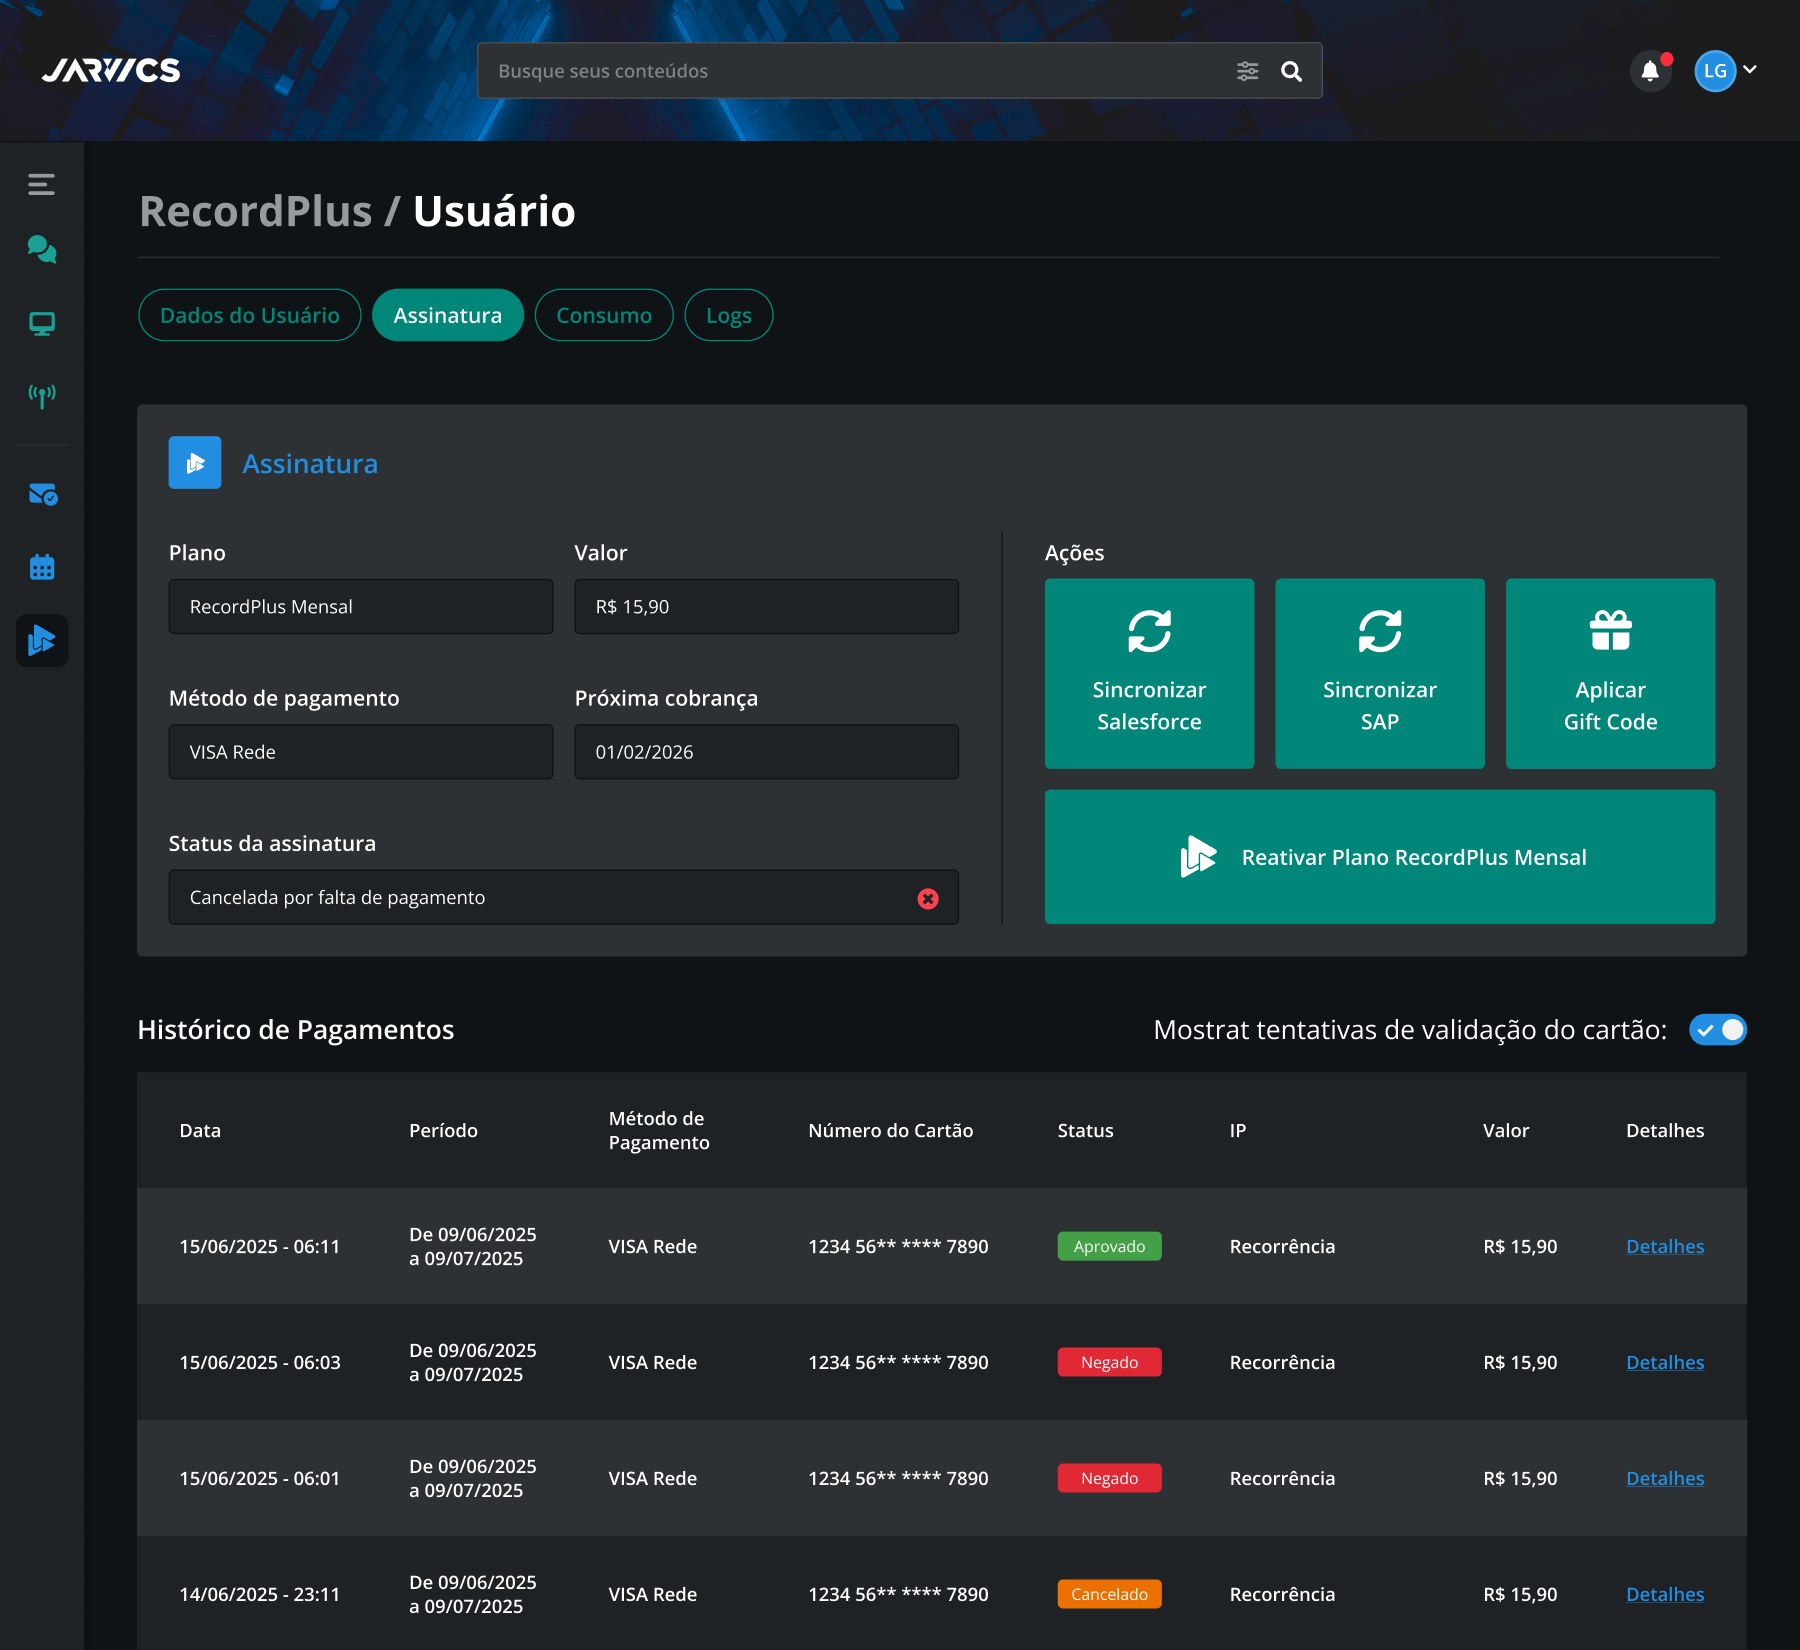Toggle card validation attempts switch

[1718, 1030]
